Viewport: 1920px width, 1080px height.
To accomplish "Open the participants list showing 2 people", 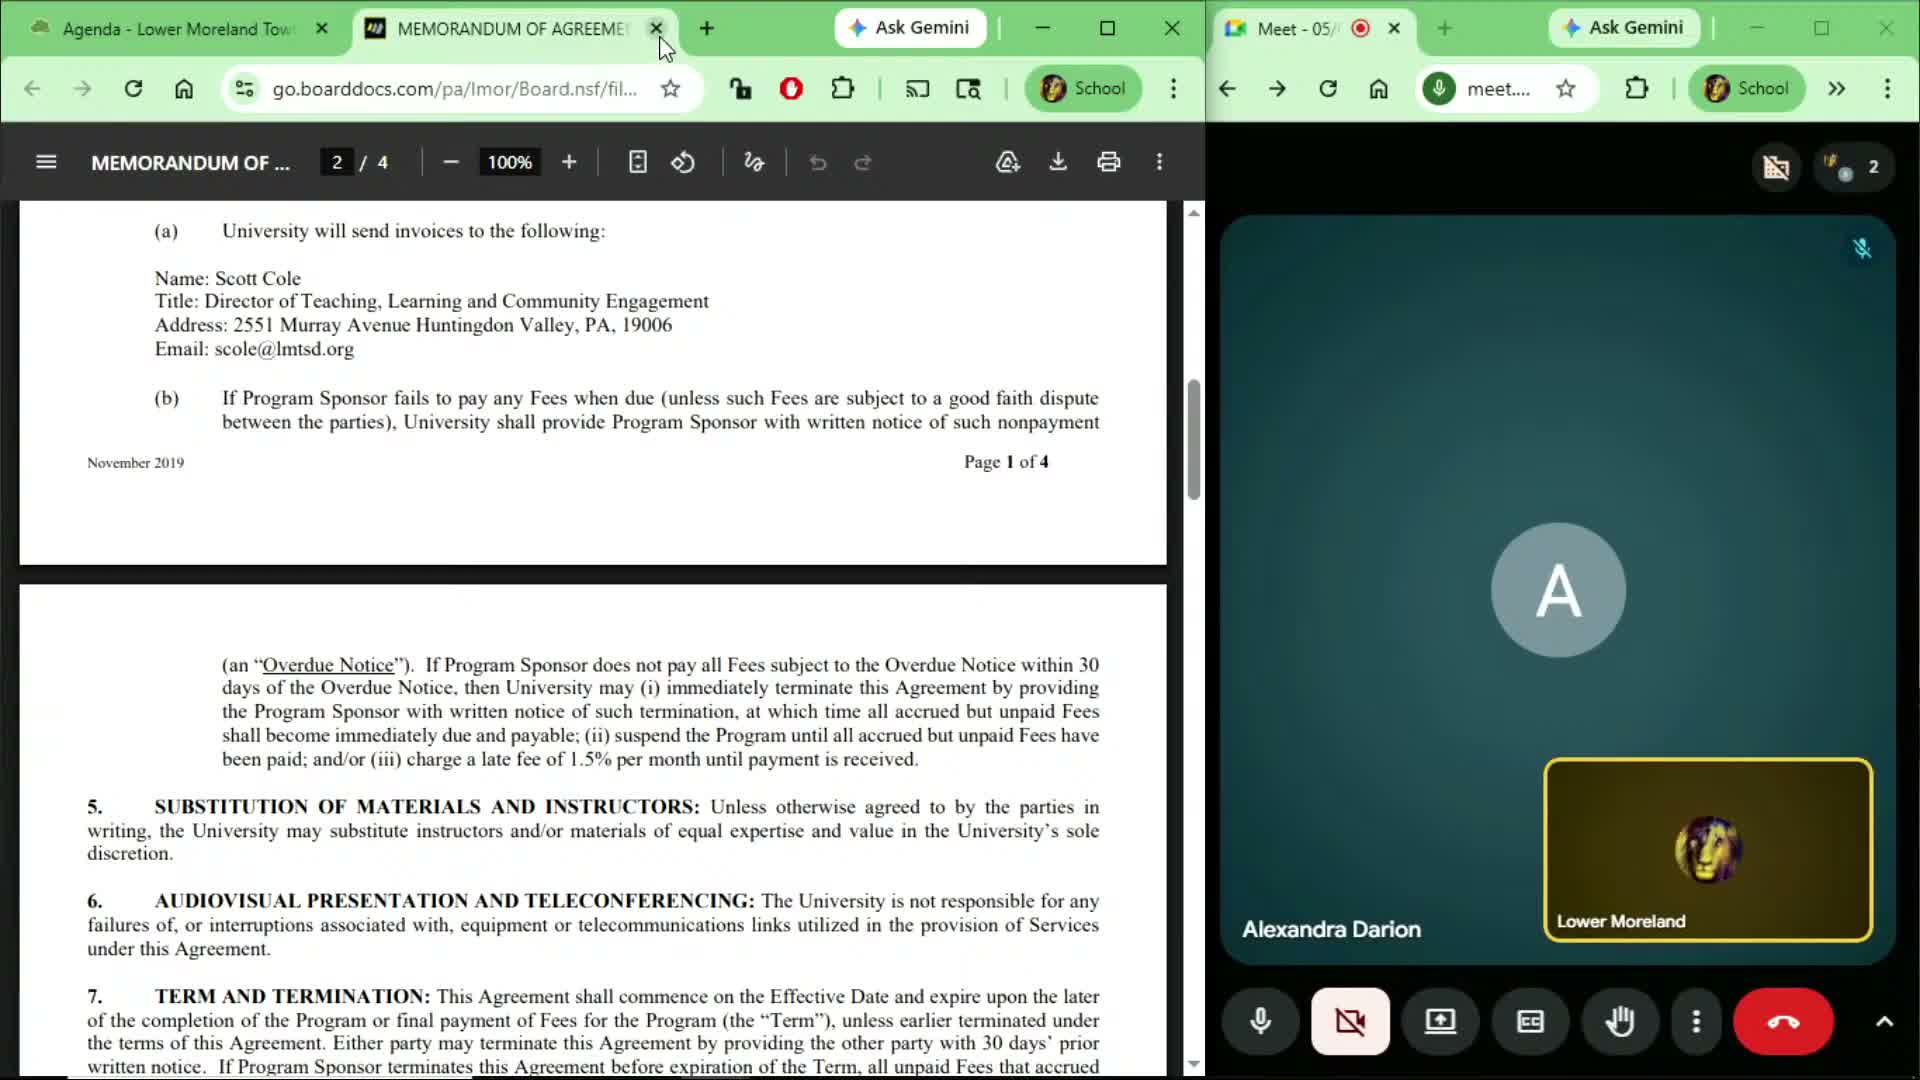I will [x=1853, y=167].
